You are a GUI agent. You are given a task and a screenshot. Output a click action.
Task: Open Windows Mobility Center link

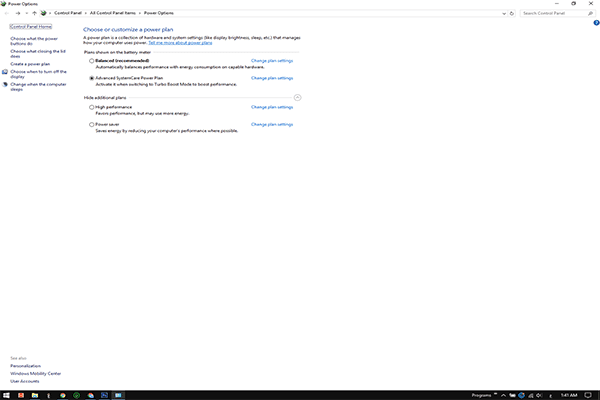36,374
